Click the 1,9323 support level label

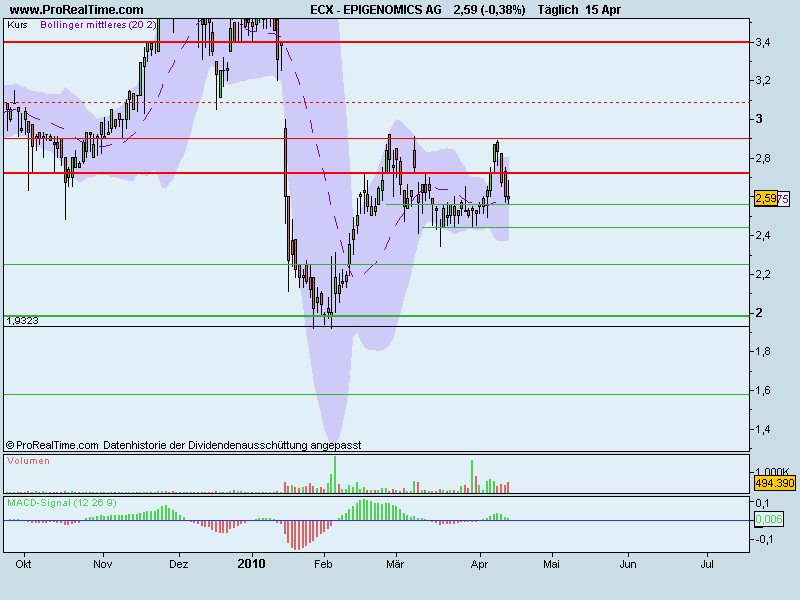[x=22, y=323]
